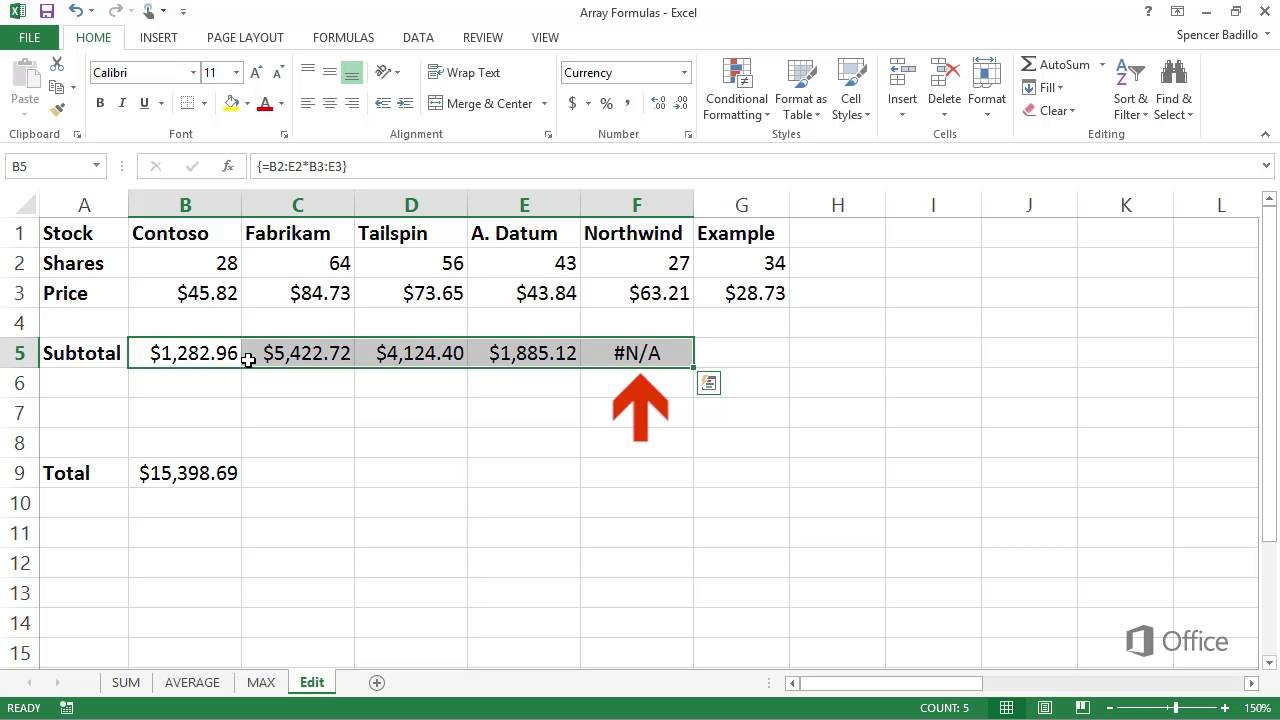Open the Clear dropdown
Image resolution: width=1280 pixels, height=720 pixels.
1049,111
